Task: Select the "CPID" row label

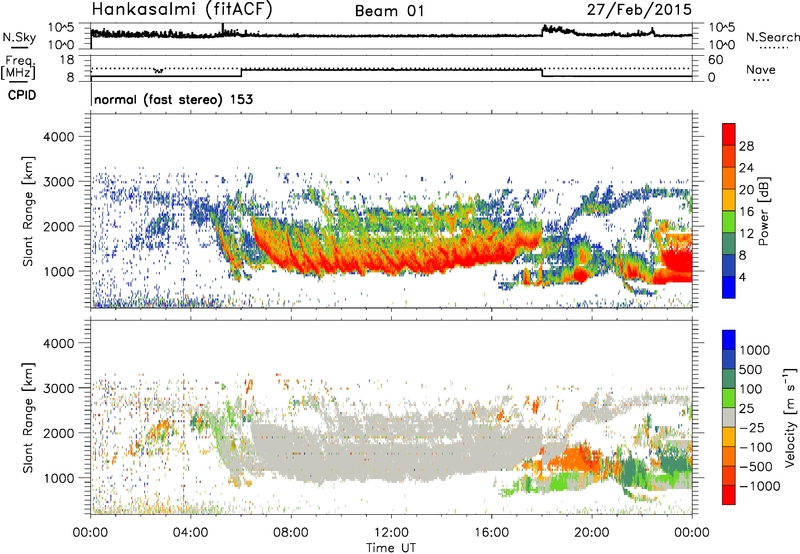Action: click(22, 95)
